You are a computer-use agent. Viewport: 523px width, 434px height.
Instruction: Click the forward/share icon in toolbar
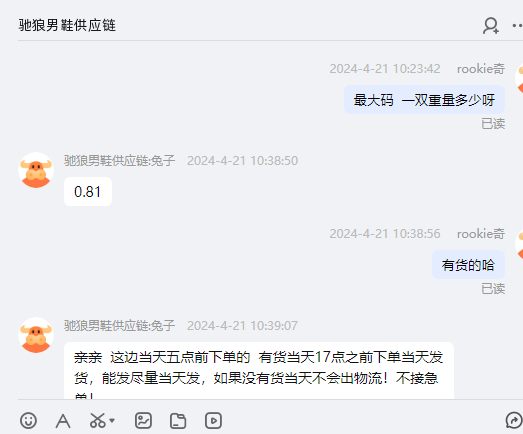[x=514, y=420]
